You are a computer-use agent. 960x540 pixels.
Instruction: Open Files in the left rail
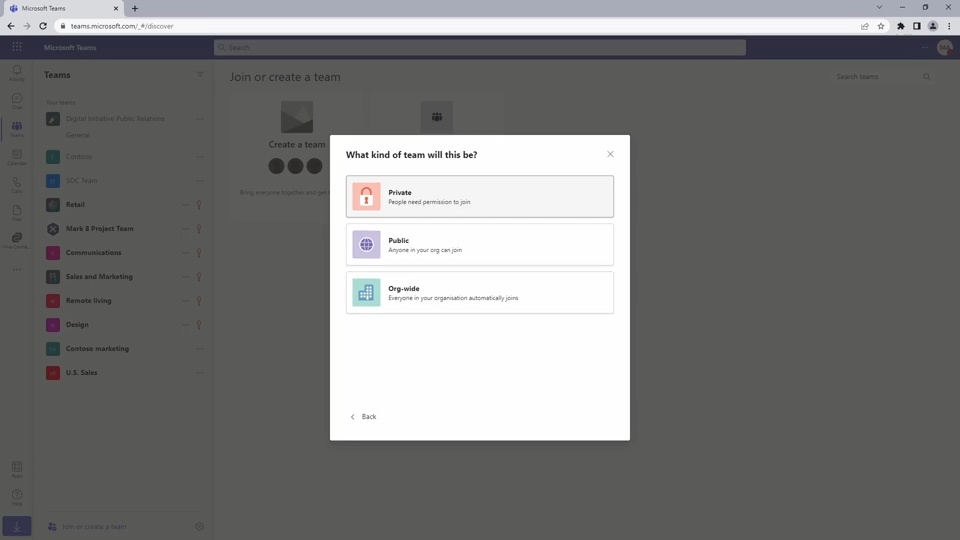click(x=17, y=213)
